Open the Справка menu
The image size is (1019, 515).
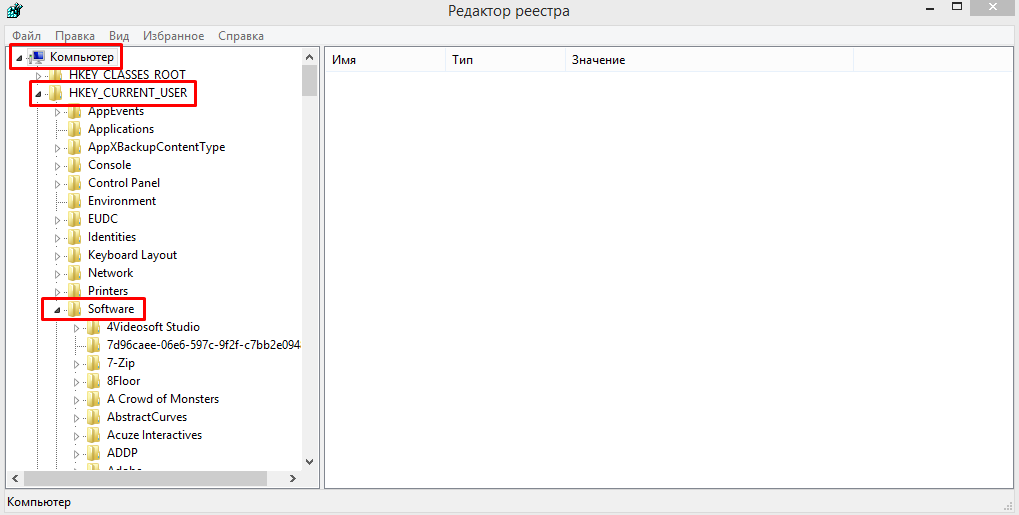click(x=241, y=36)
